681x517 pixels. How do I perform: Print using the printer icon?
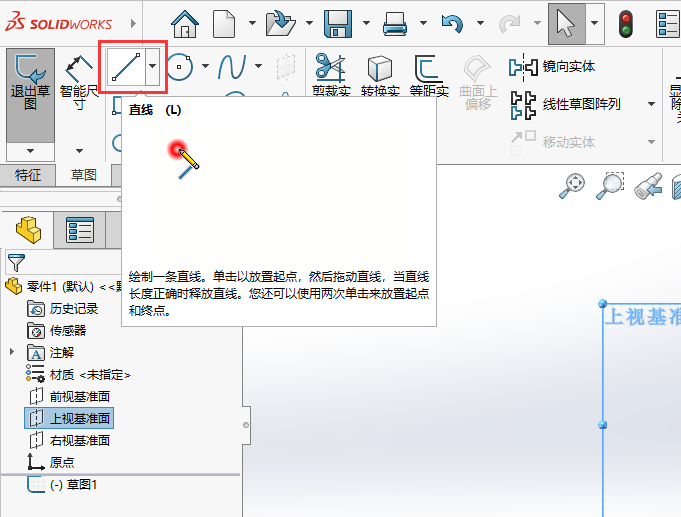point(395,23)
